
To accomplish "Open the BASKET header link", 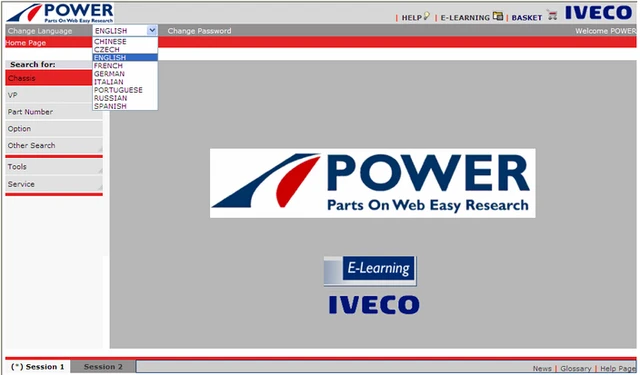I will [527, 18].
